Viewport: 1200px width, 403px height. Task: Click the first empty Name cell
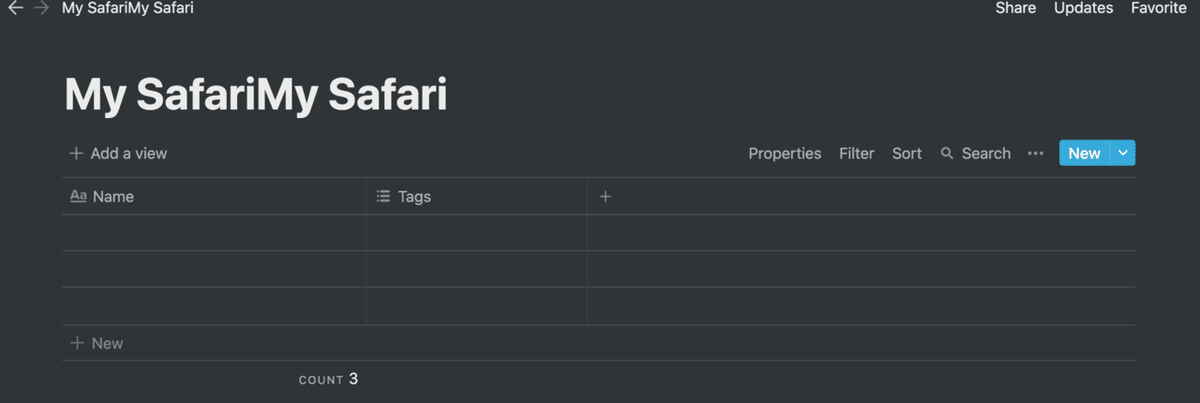click(x=214, y=233)
